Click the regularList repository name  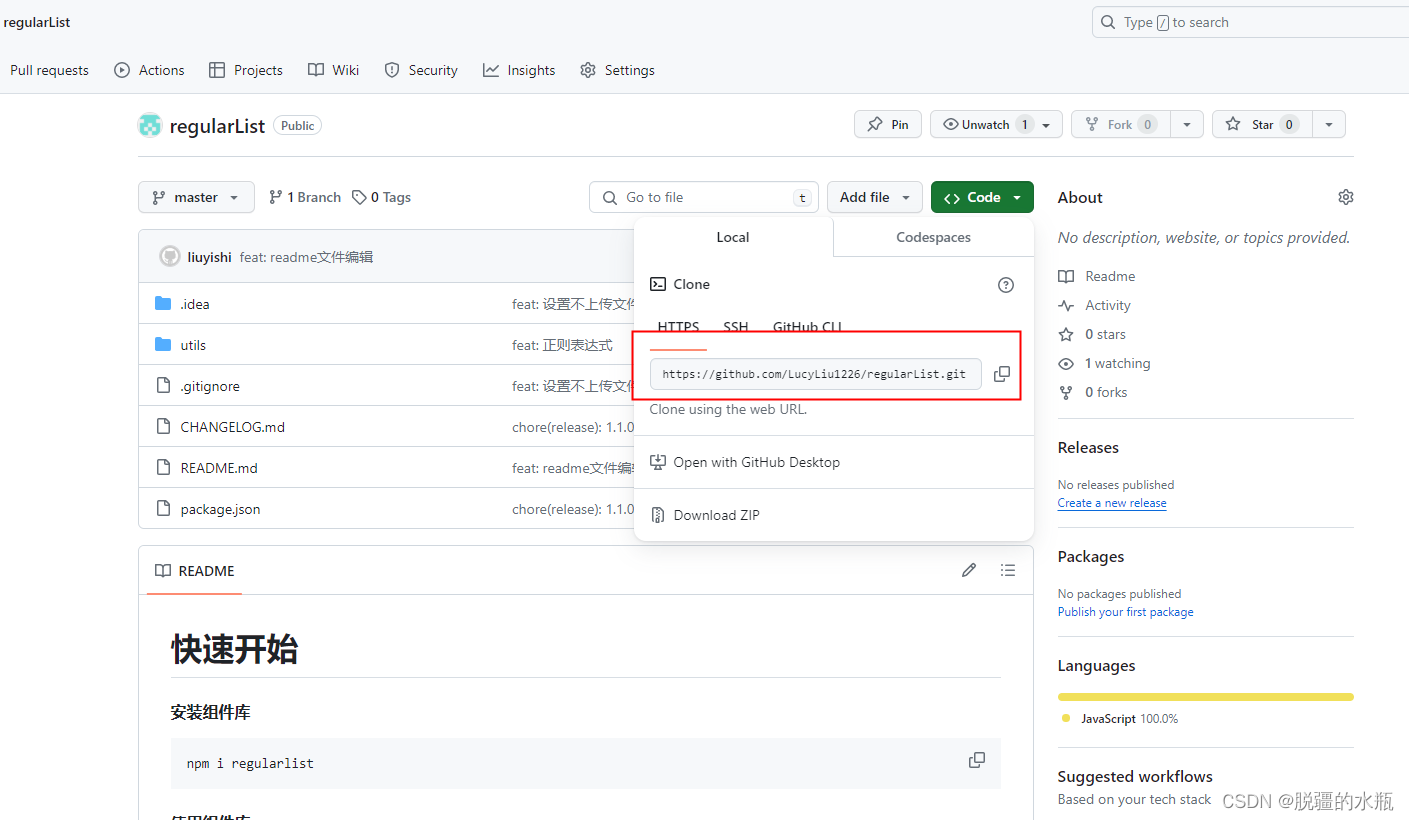pos(217,126)
